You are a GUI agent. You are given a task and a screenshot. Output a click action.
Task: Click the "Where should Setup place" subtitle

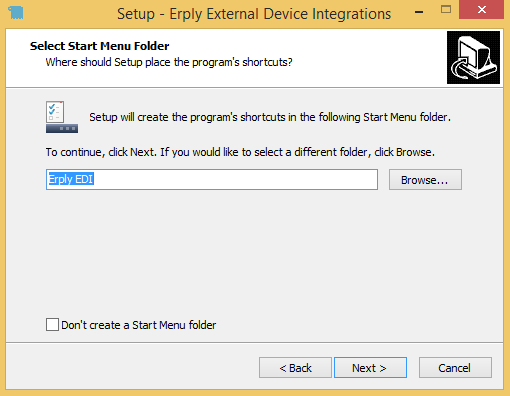pyautogui.click(x=169, y=62)
